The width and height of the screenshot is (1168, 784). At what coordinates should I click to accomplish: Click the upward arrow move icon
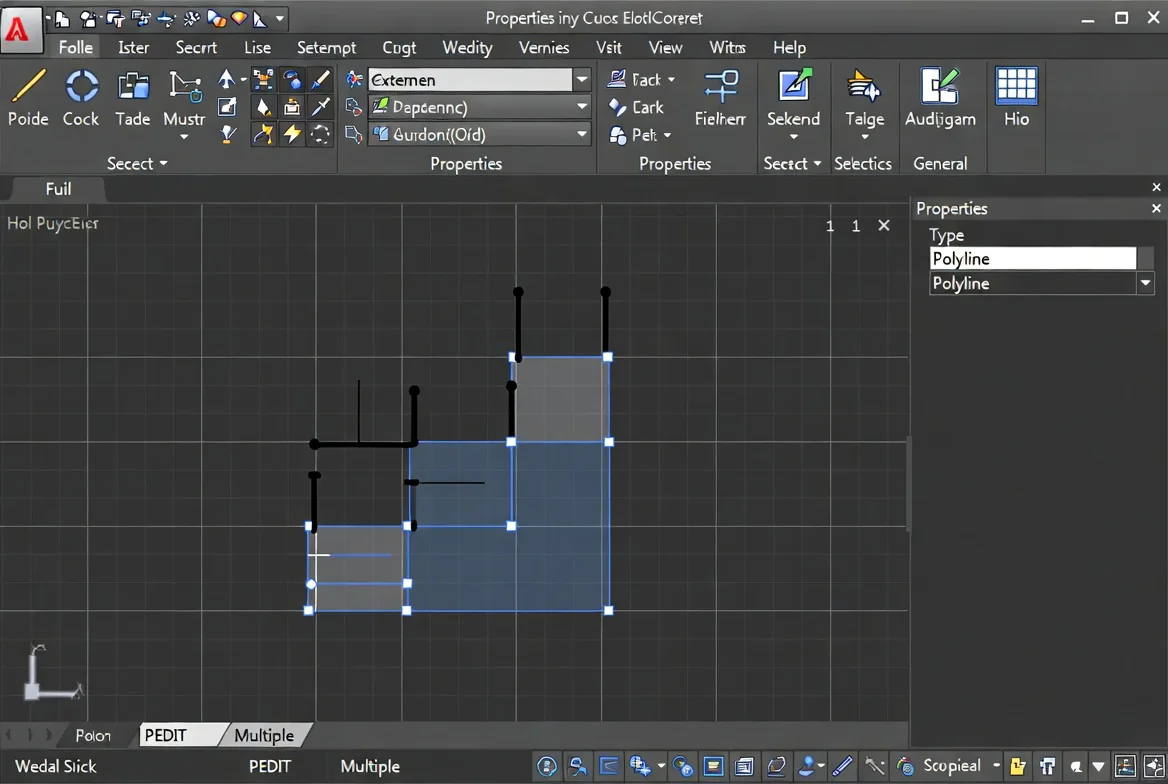coord(226,78)
